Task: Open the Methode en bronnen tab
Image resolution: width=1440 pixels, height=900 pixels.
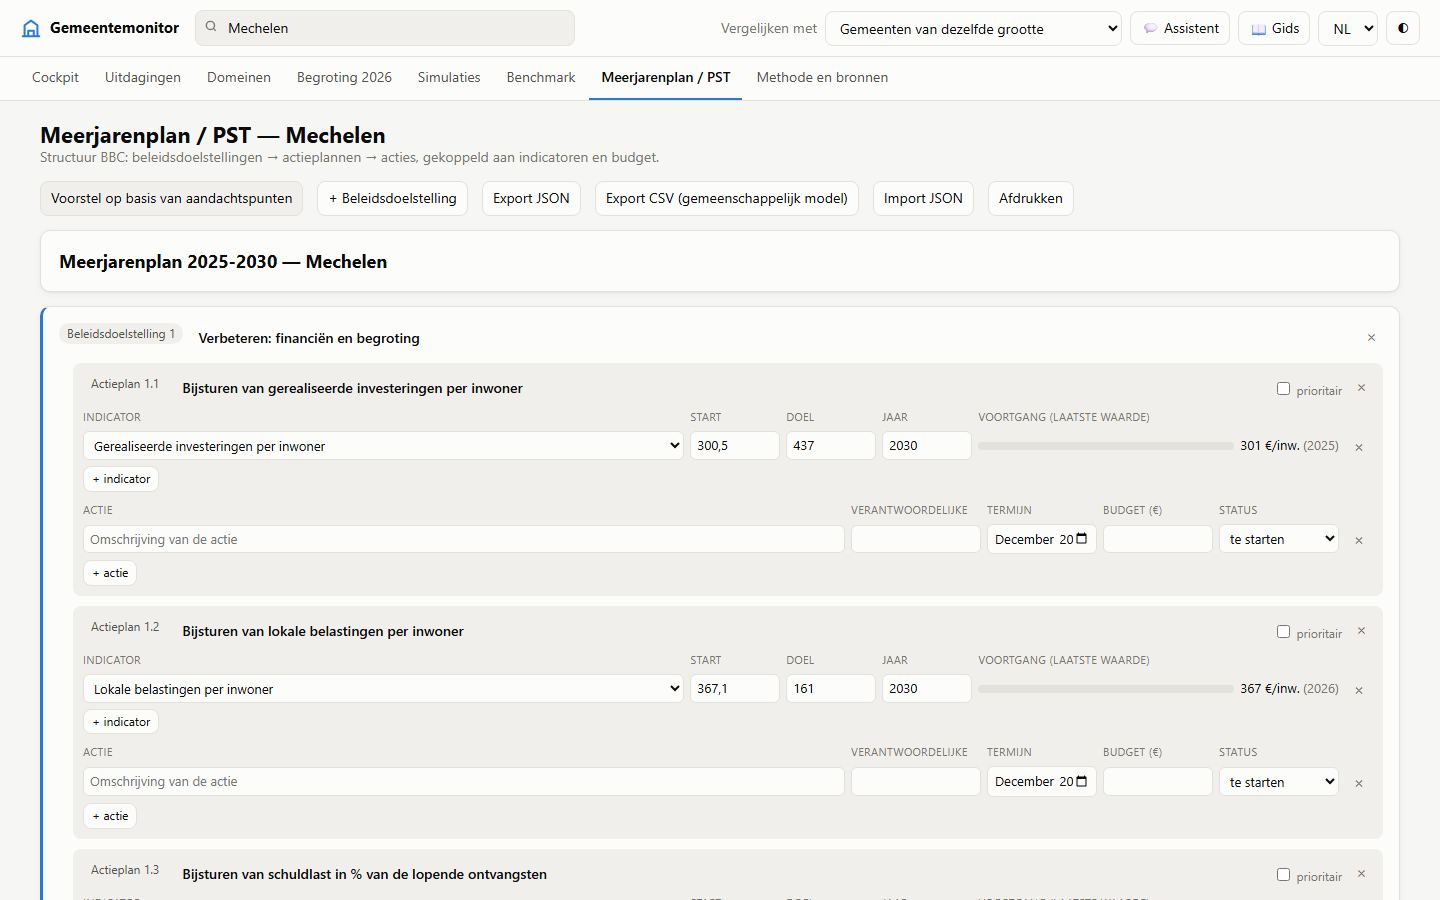Action: (x=822, y=78)
